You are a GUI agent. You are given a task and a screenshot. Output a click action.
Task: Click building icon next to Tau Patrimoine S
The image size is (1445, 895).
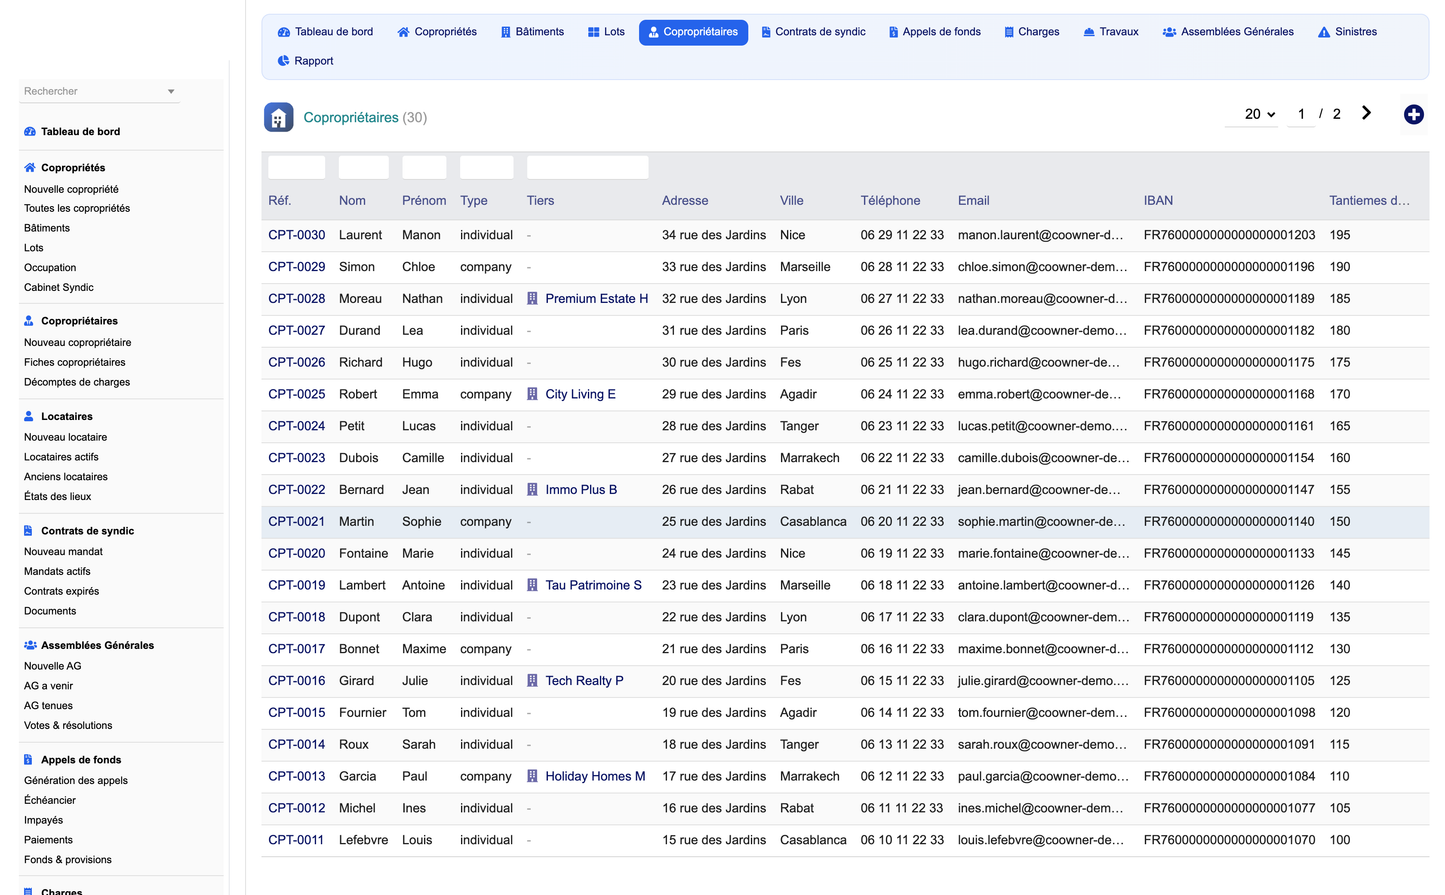click(533, 585)
